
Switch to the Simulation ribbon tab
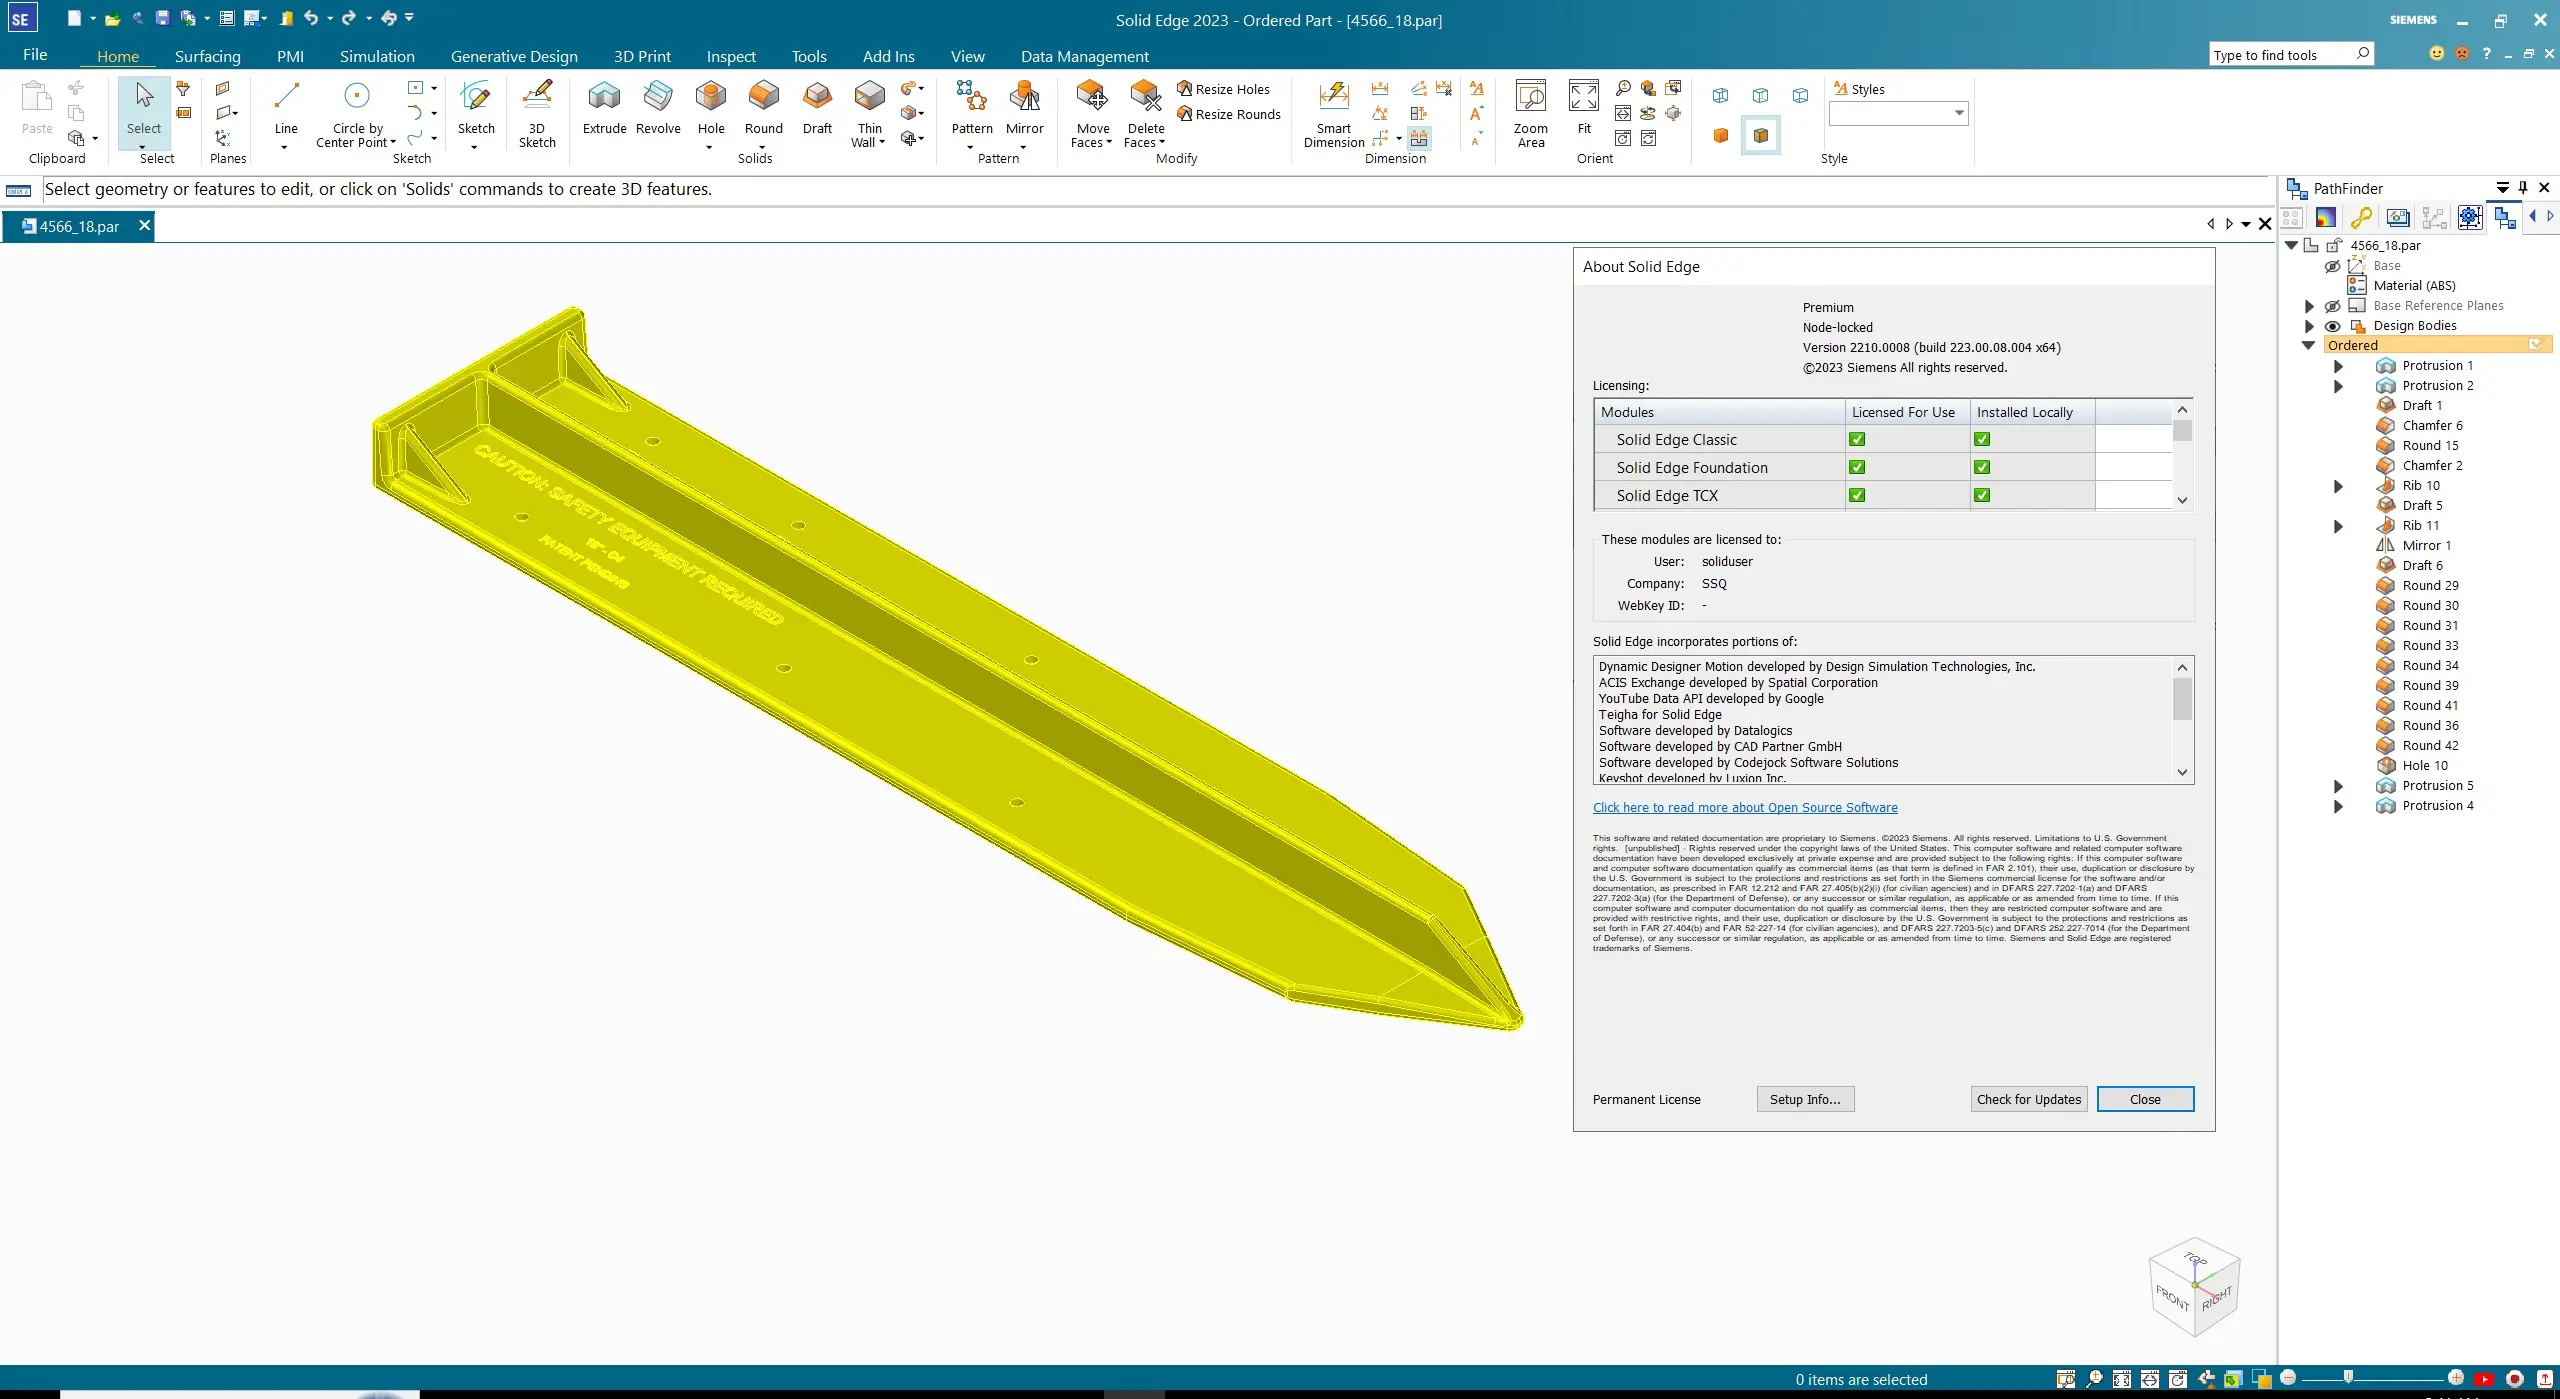click(x=377, y=56)
